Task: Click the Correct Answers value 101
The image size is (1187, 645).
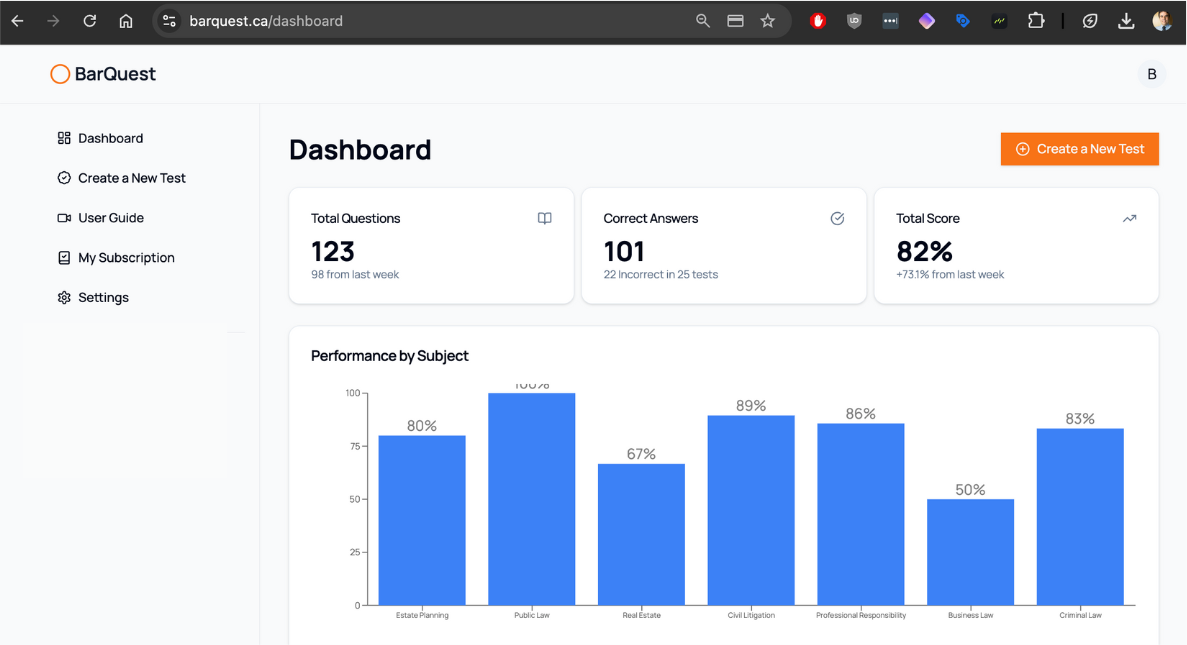Action: pos(624,251)
